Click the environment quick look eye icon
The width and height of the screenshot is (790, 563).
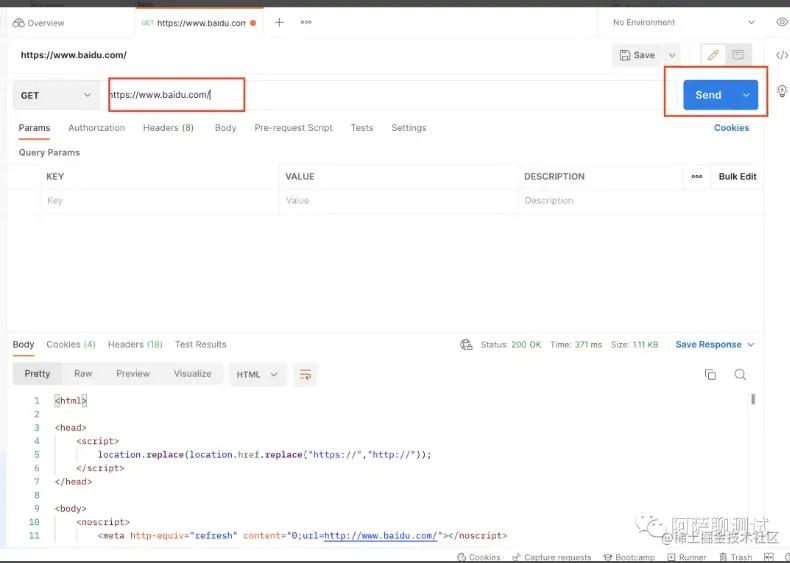pos(782,22)
